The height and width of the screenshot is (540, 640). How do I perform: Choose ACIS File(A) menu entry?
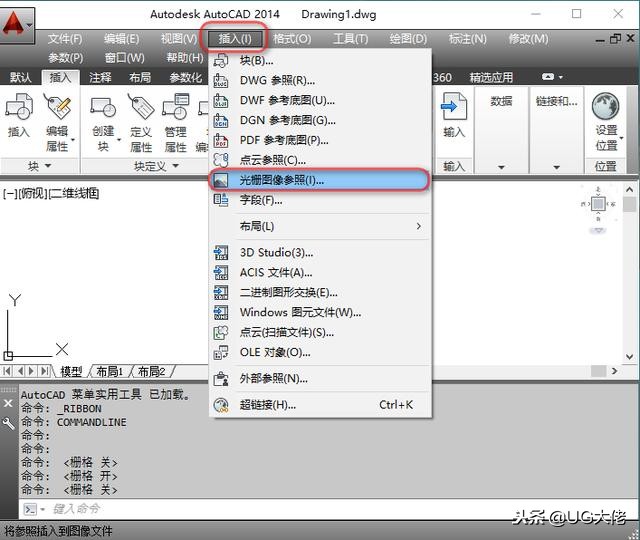click(320, 272)
